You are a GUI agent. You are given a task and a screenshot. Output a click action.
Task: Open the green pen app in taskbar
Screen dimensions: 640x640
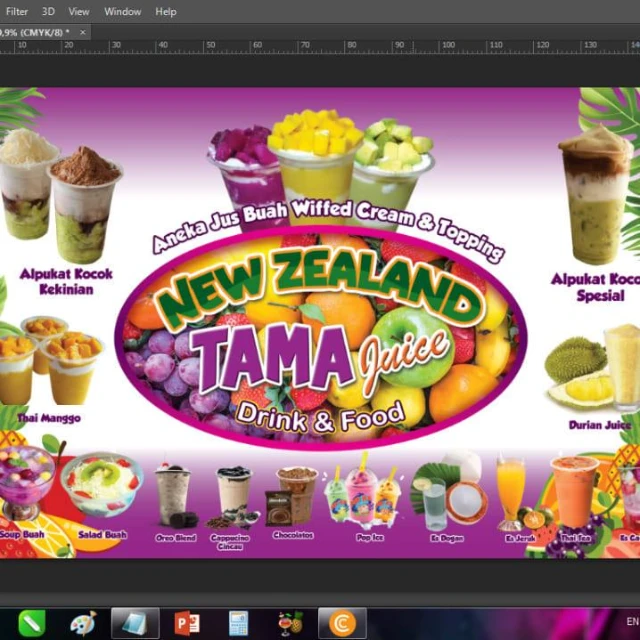click(x=32, y=623)
